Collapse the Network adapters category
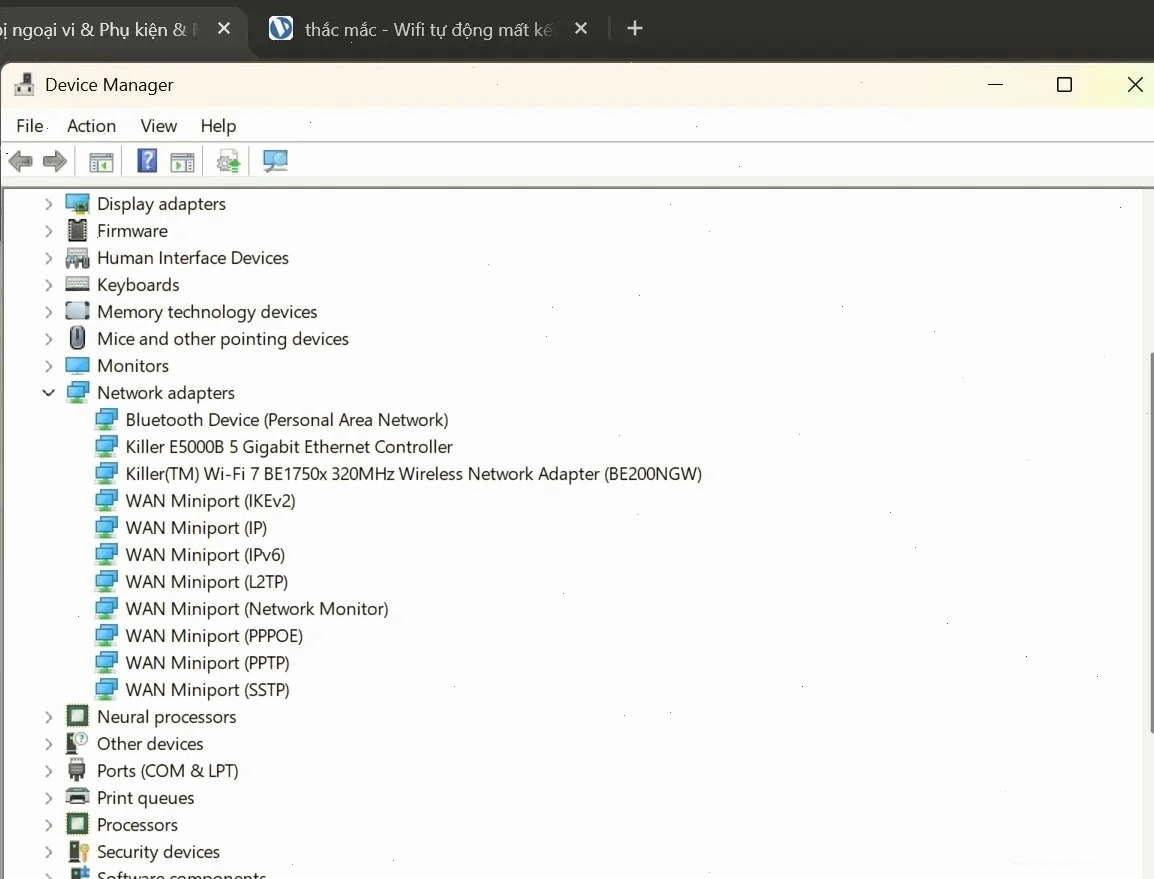The height and width of the screenshot is (879, 1154). pos(49,392)
